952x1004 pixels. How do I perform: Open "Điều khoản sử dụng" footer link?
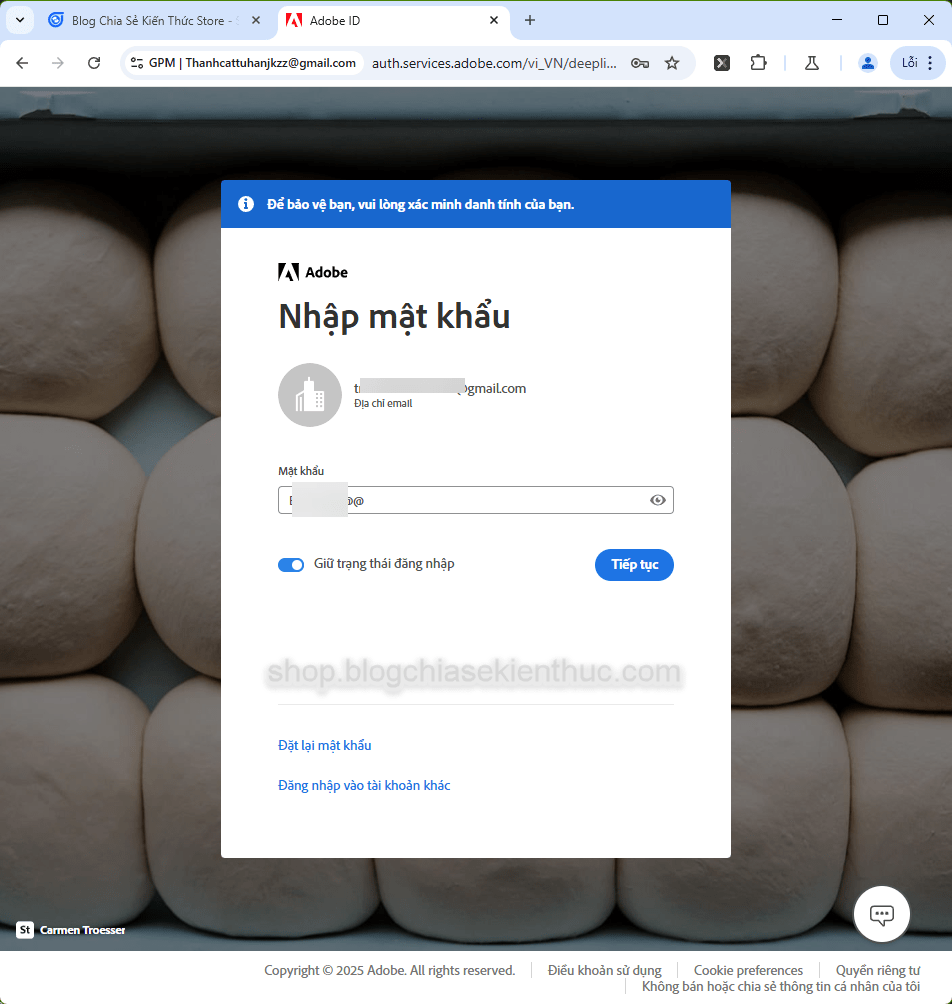pyautogui.click(x=604, y=970)
